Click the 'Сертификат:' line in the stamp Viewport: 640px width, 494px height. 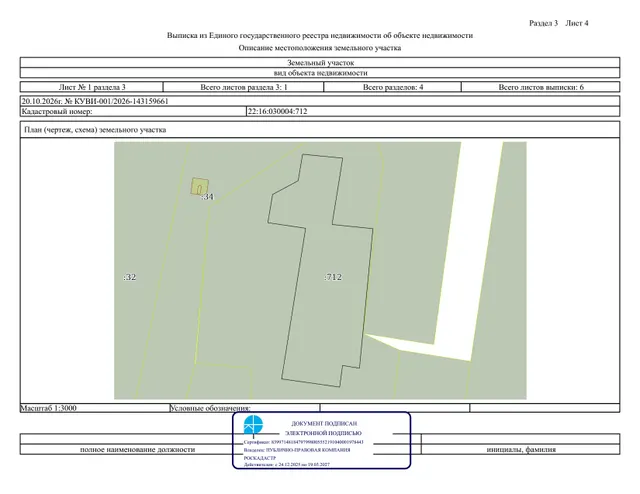pos(304,442)
